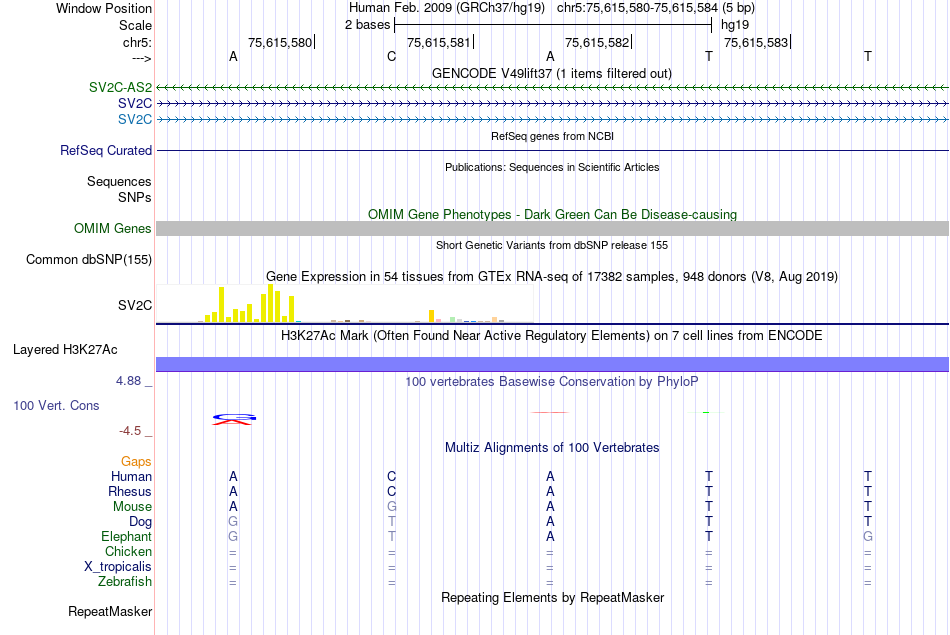Click the Human species label
The image size is (950, 635).
131,477
